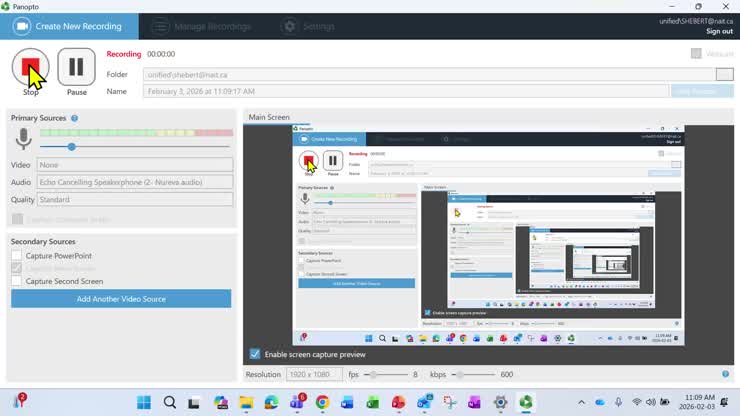Expand the Folder picker arrow button
Screen dimensions: 740x416
[x=724, y=75]
